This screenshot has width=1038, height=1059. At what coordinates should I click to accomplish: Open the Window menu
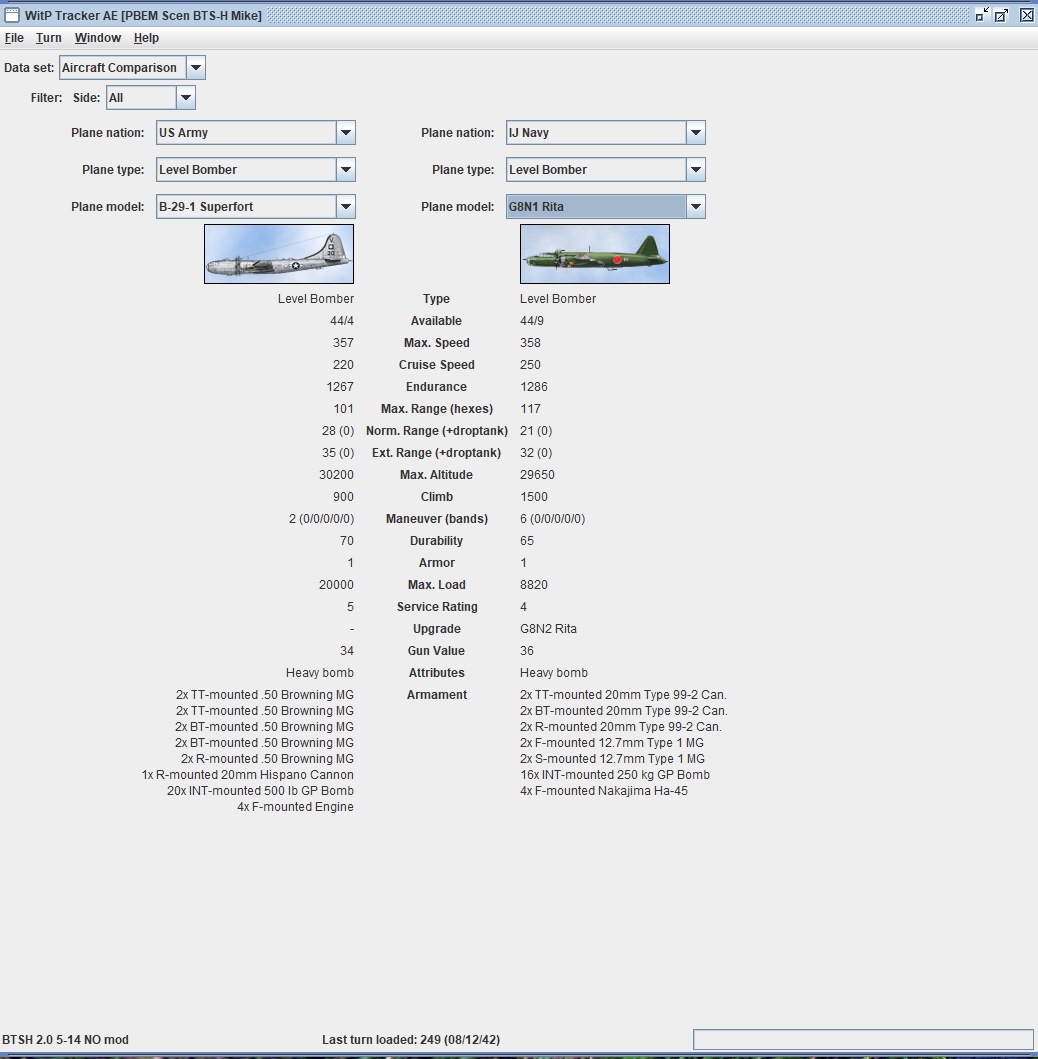[x=98, y=38]
